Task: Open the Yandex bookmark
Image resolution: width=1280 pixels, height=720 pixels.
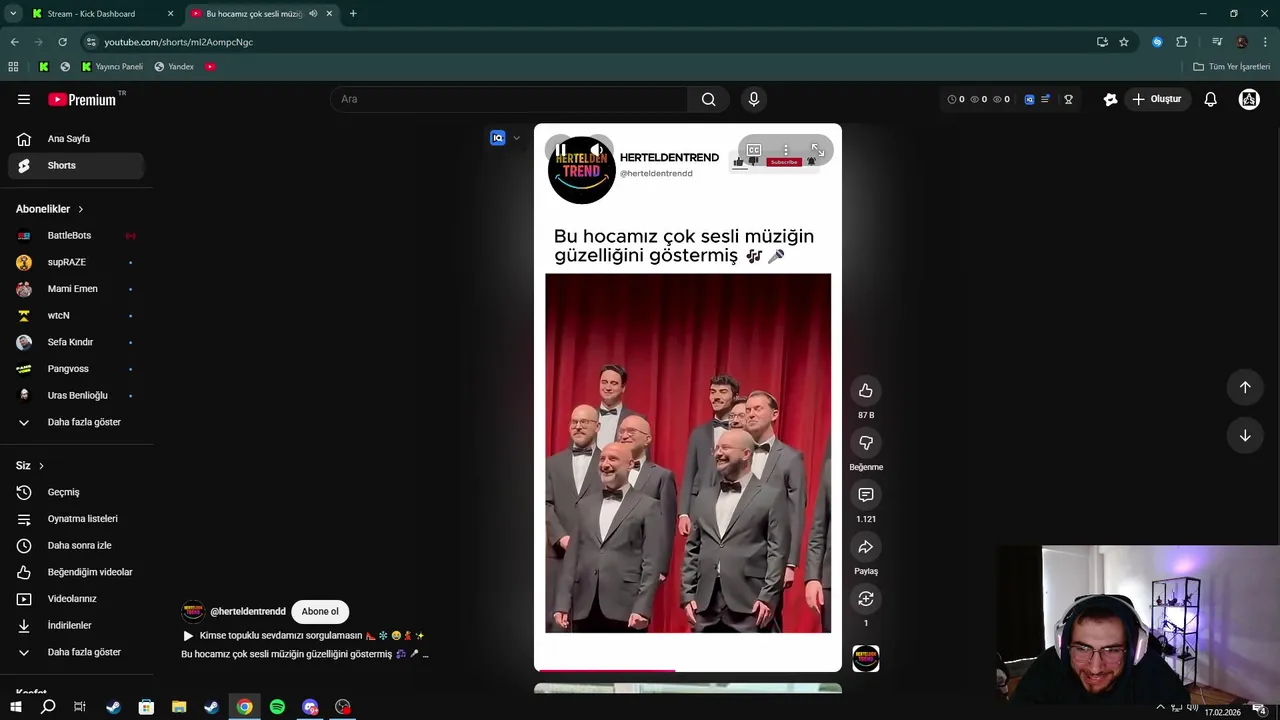Action: (174, 67)
